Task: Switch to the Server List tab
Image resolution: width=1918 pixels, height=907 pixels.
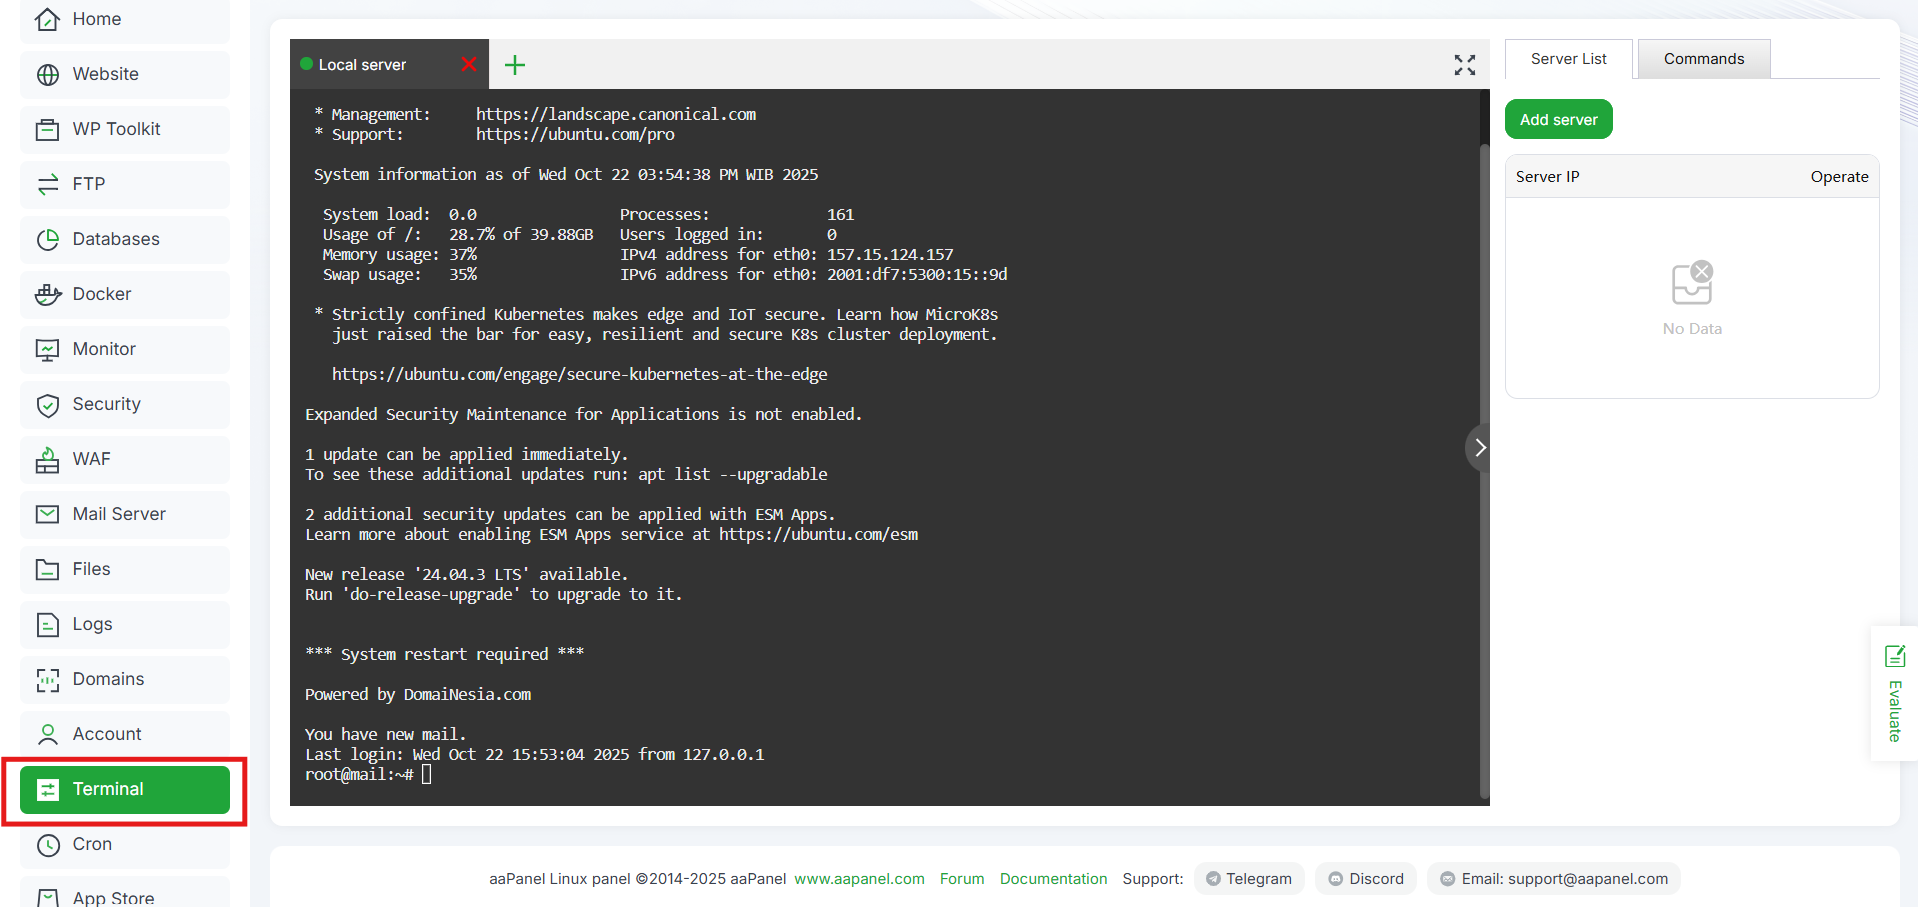Action: pyautogui.click(x=1569, y=59)
